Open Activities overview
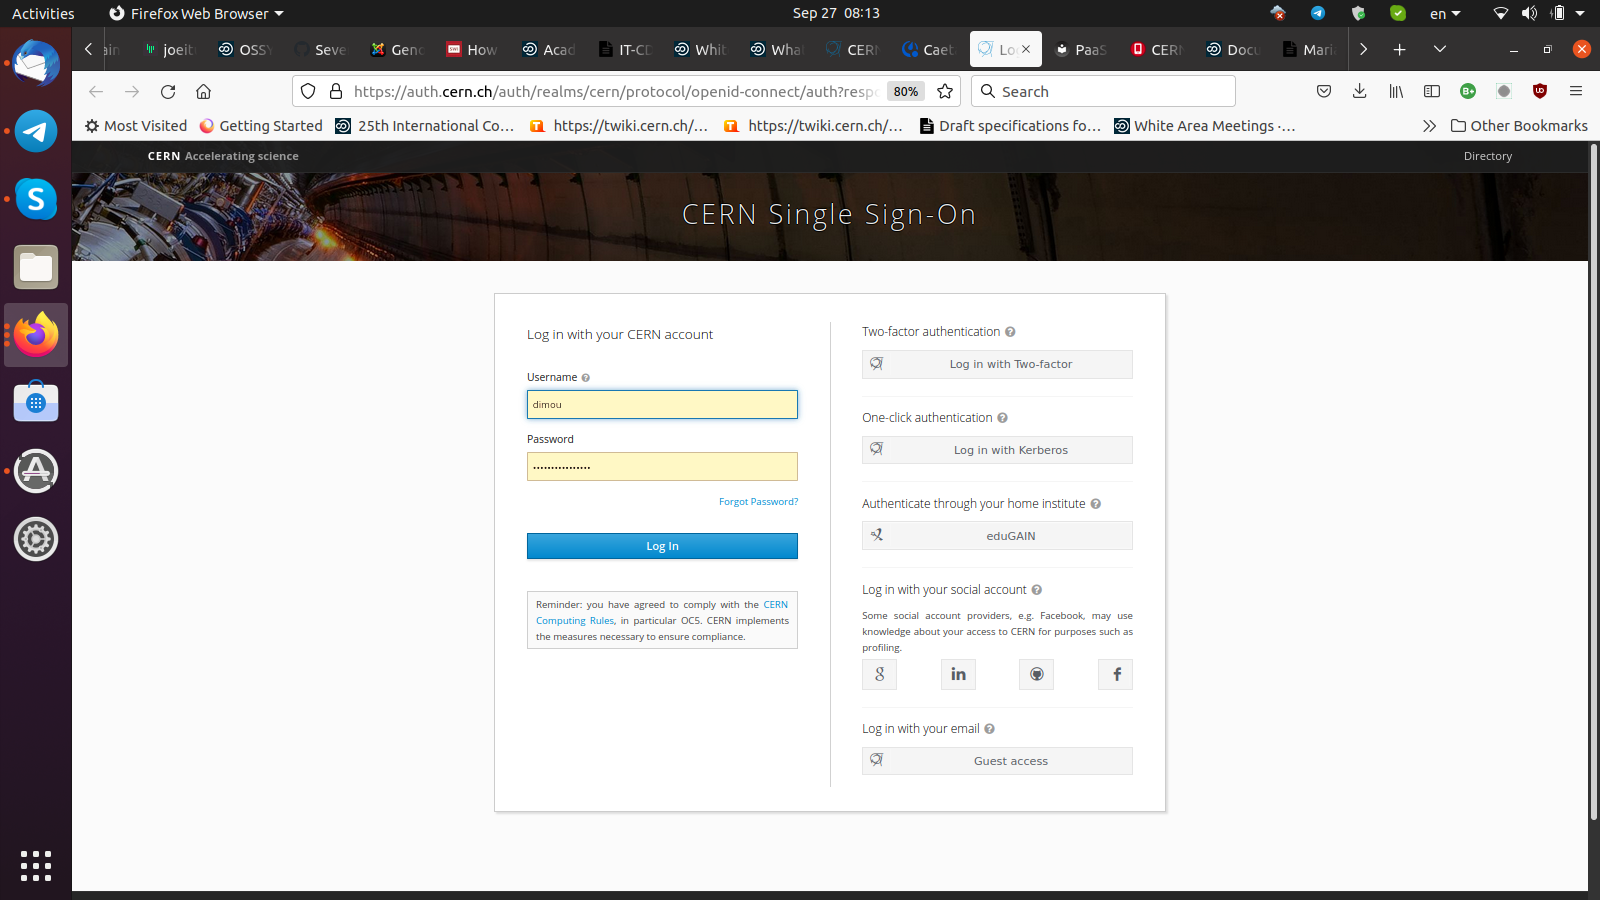Viewport: 1600px width, 900px height. (43, 13)
